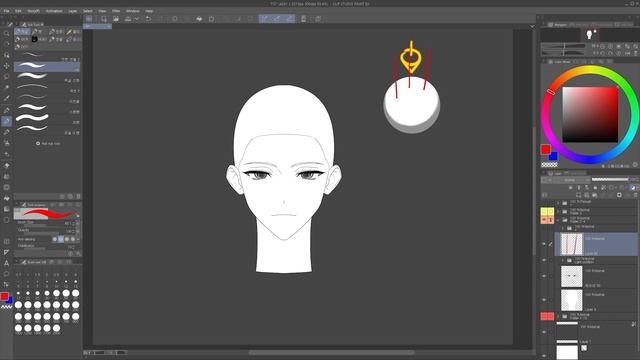Select the Lasso selection tool

(7, 77)
